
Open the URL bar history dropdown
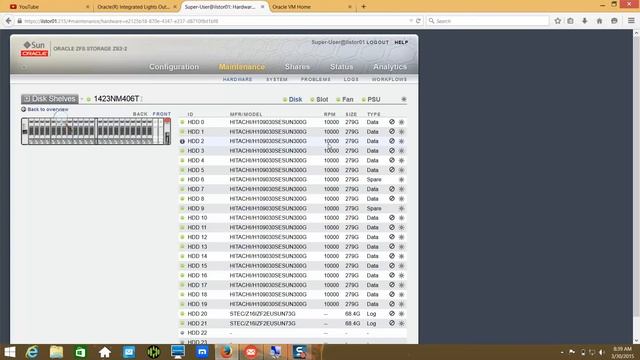coord(411,21)
